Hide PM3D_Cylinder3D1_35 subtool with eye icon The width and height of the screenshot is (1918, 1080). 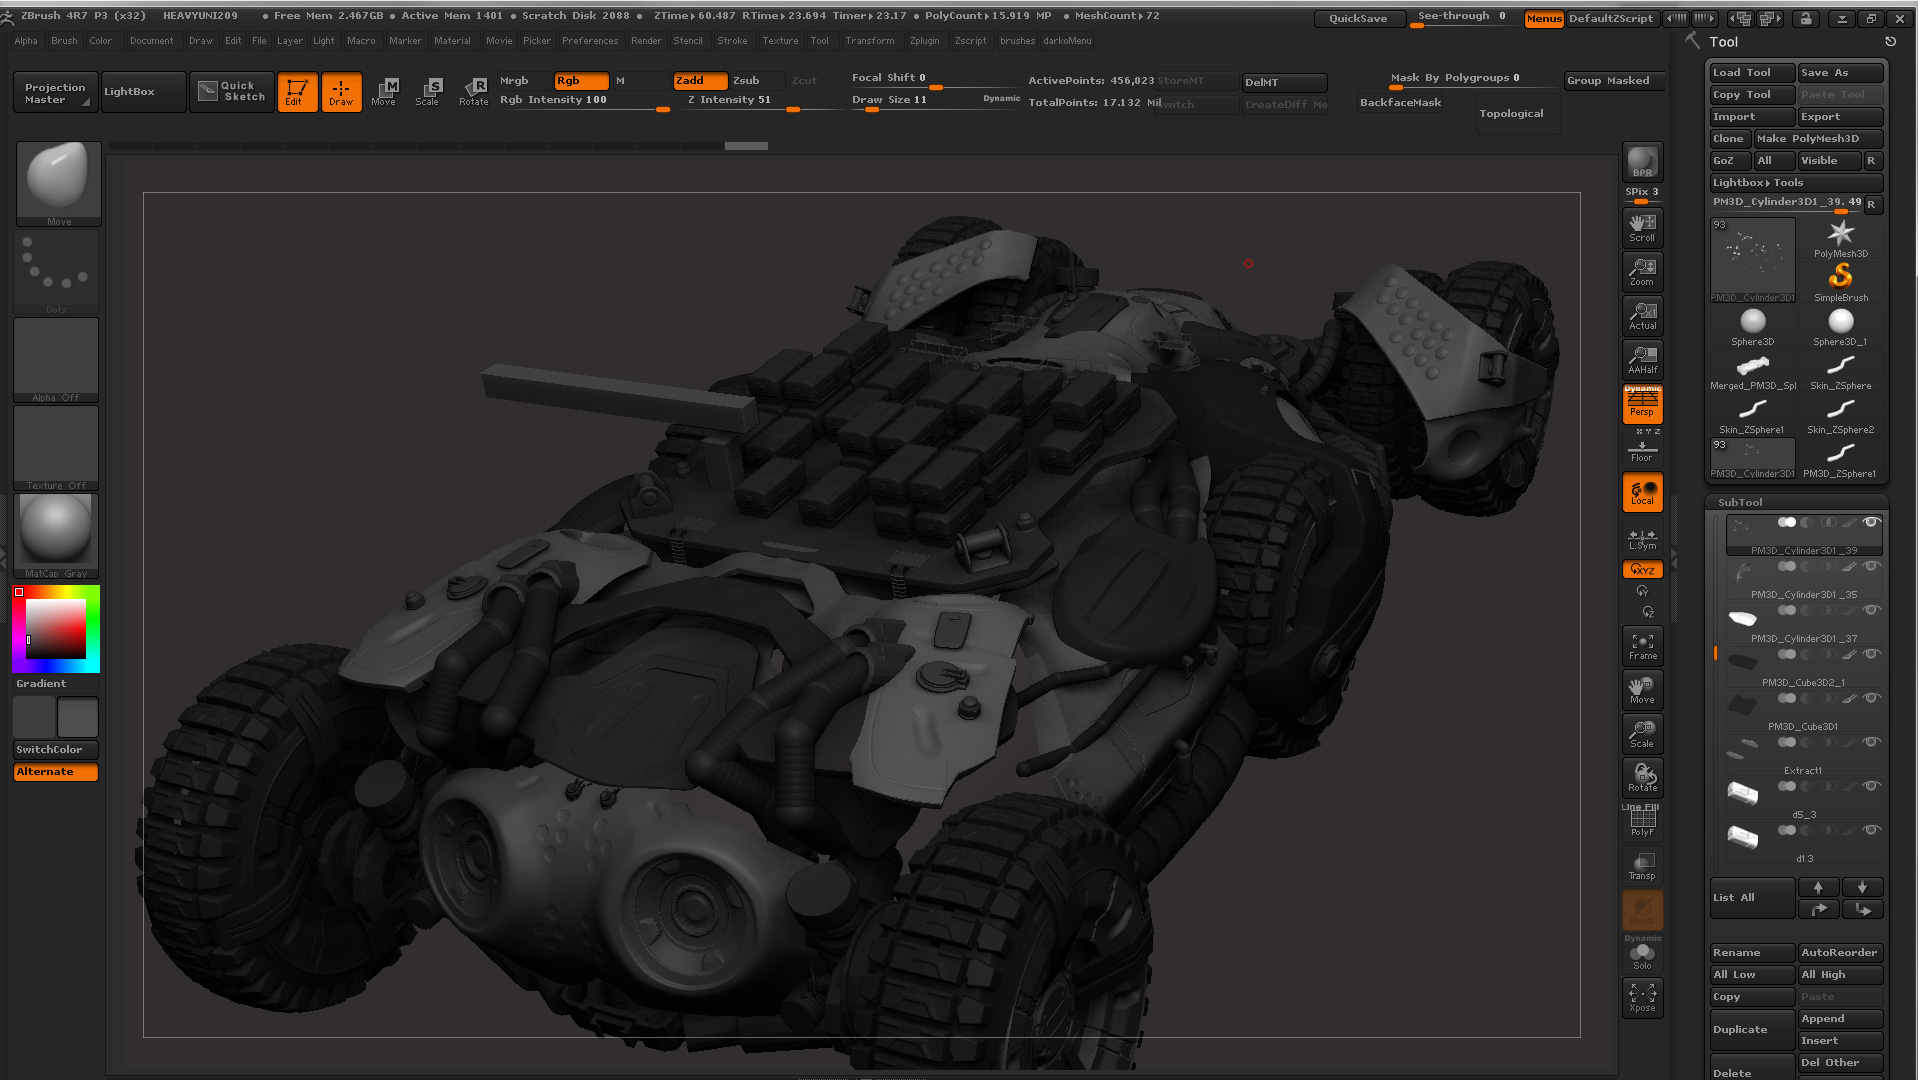point(1871,566)
